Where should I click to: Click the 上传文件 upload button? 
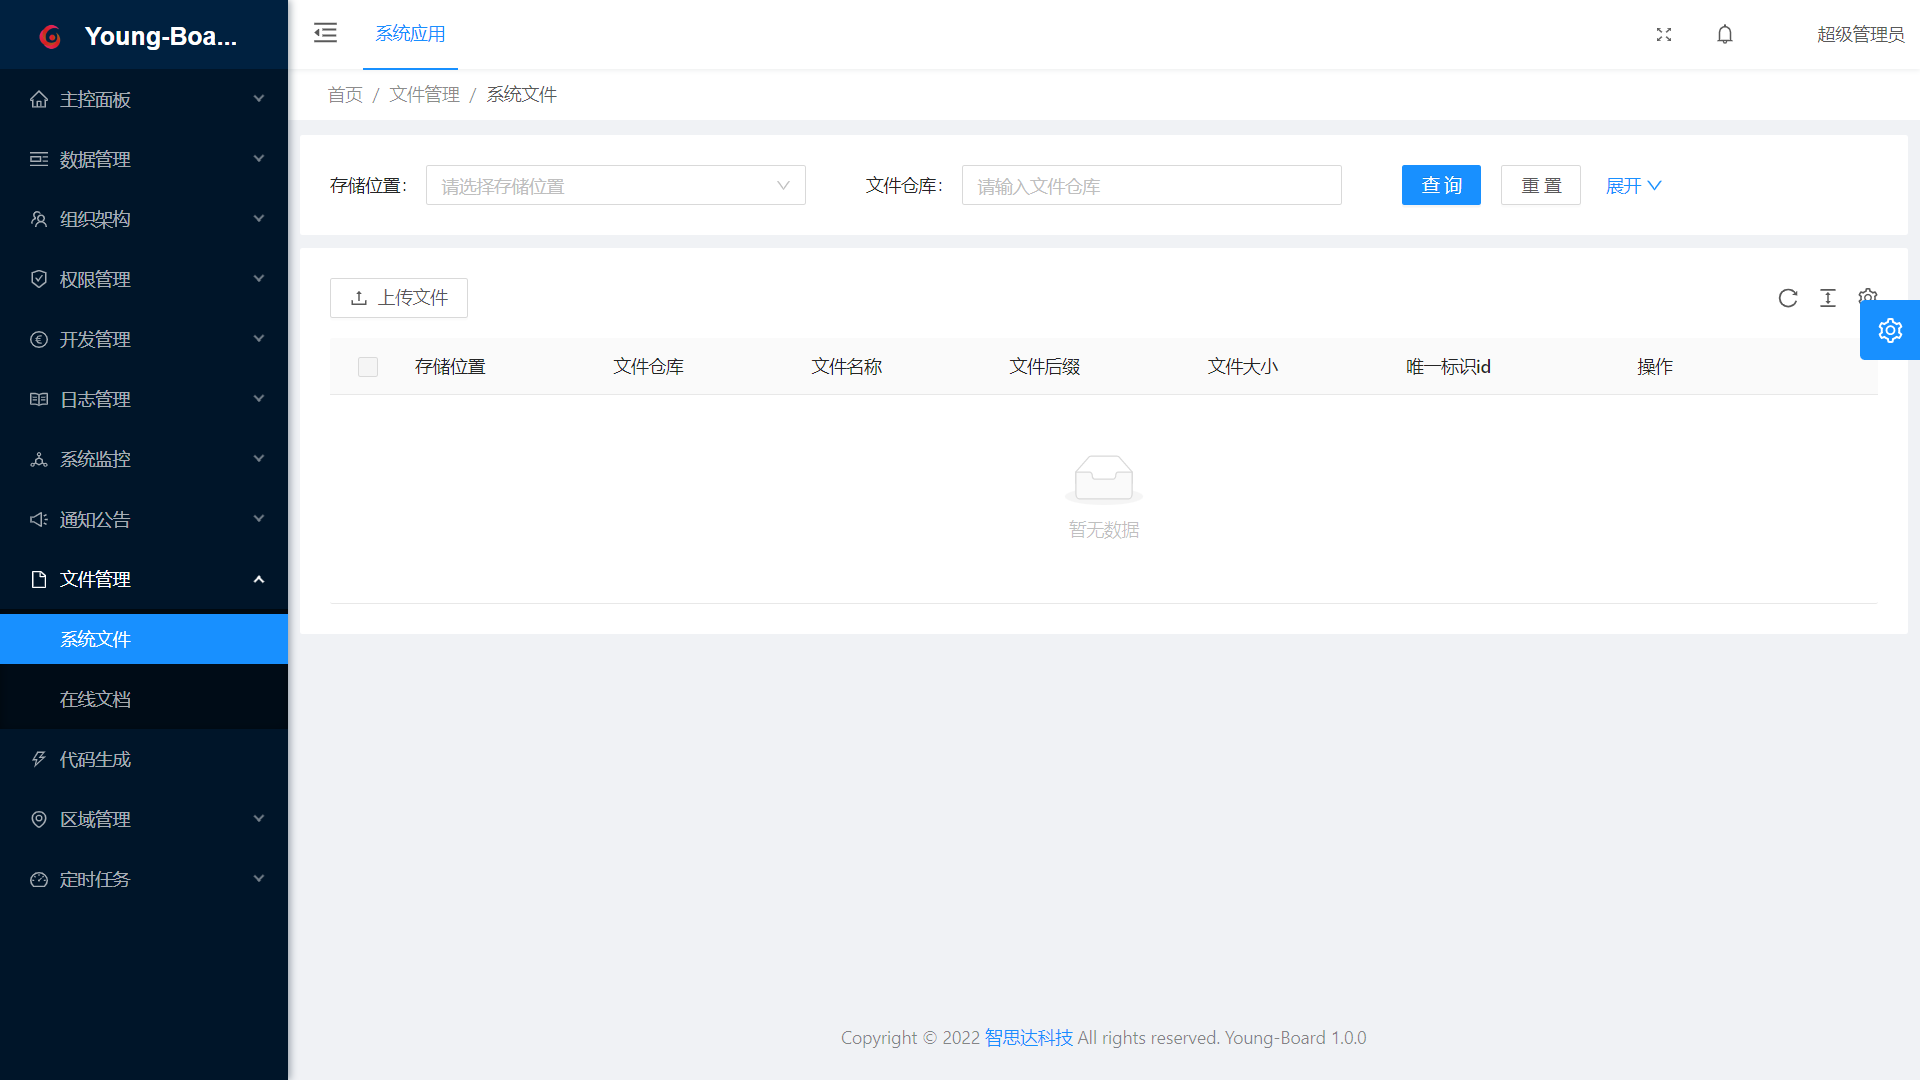(399, 298)
